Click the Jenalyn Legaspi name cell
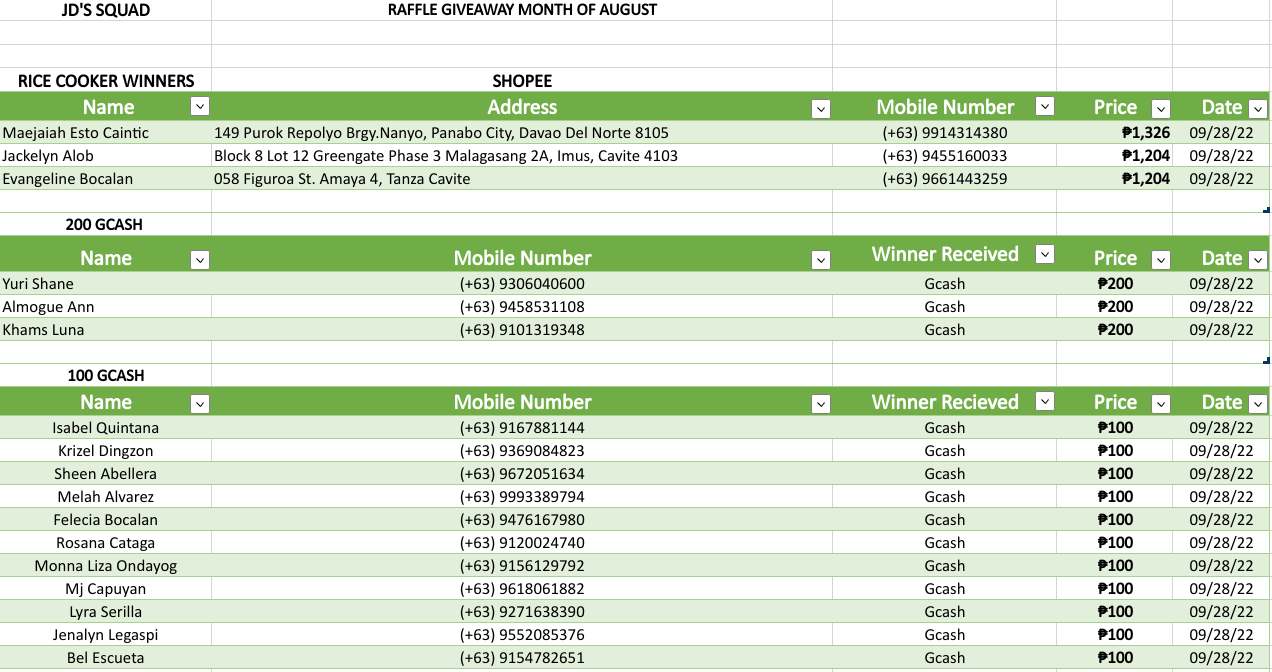The width and height of the screenshot is (1272, 672). [x=106, y=635]
